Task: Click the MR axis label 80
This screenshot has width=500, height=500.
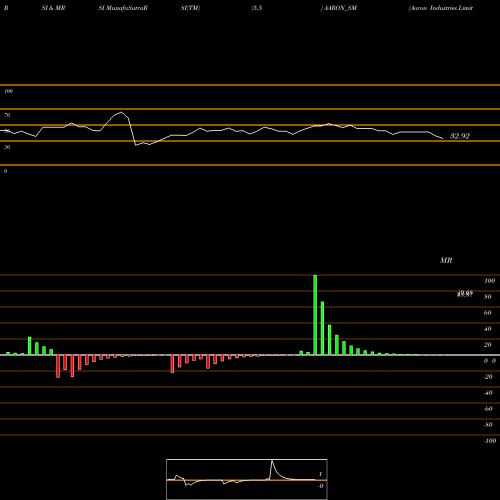Action: coord(488,297)
